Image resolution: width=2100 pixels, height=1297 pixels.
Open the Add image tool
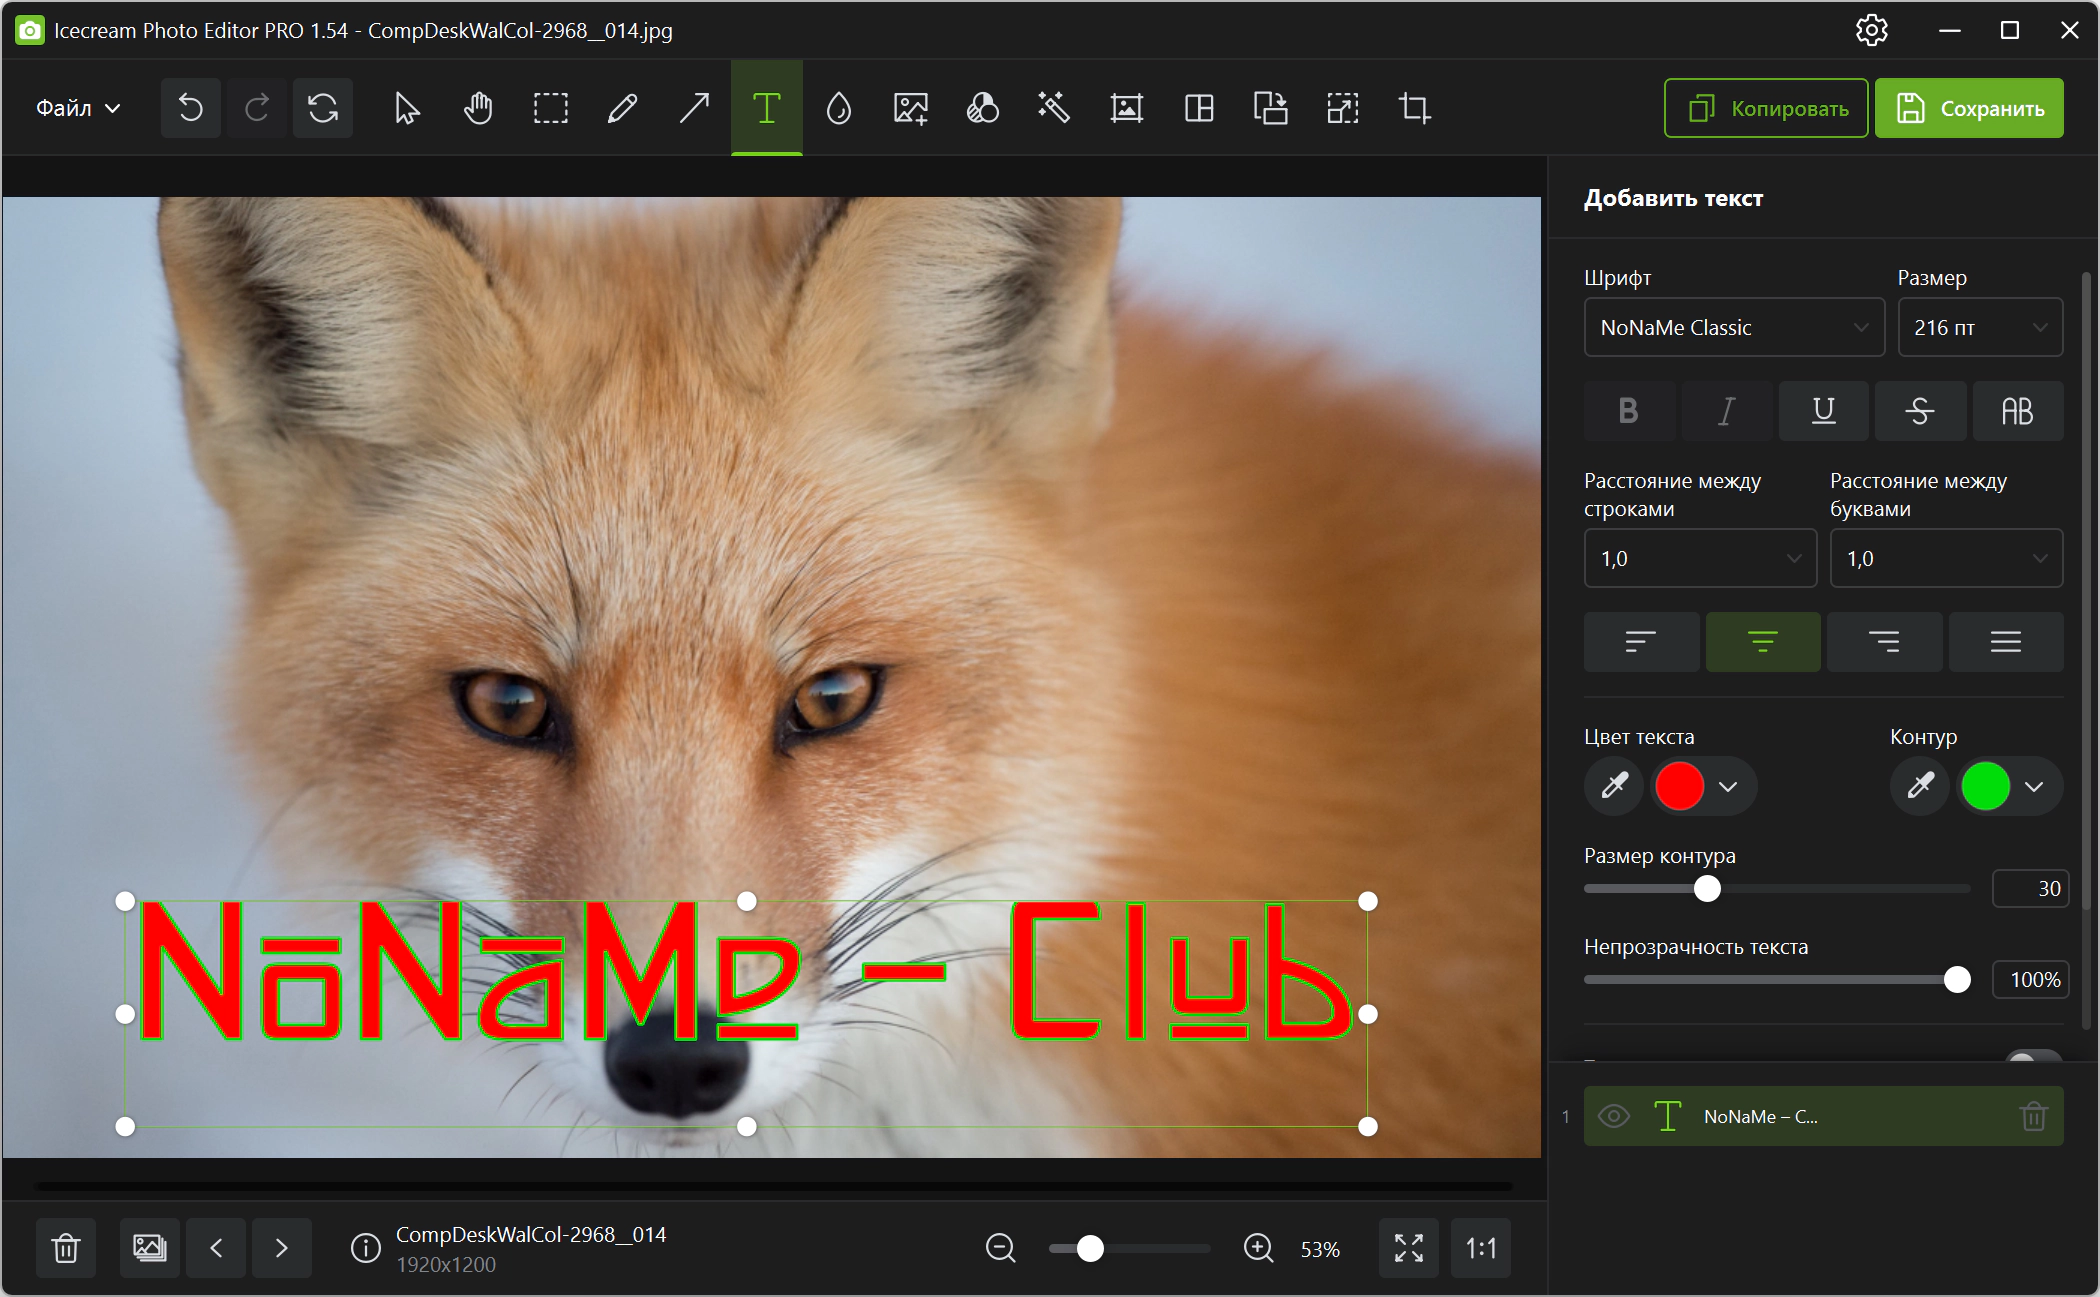click(910, 108)
